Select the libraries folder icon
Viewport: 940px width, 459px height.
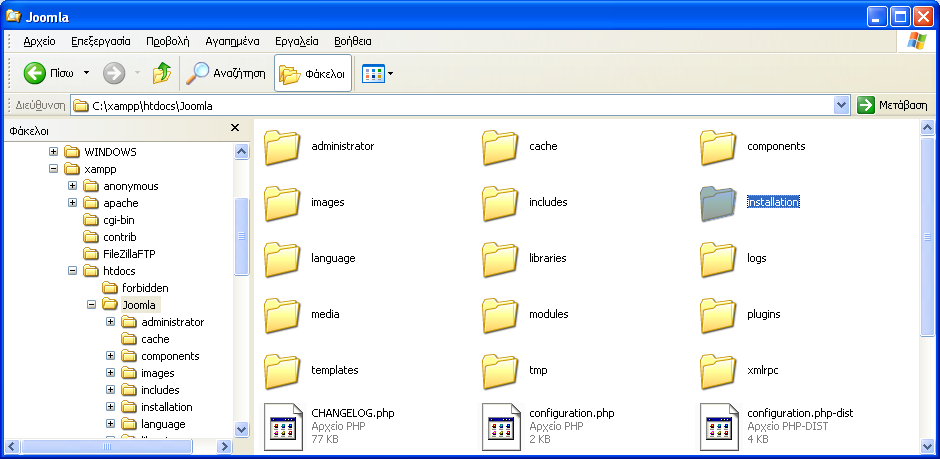point(500,259)
